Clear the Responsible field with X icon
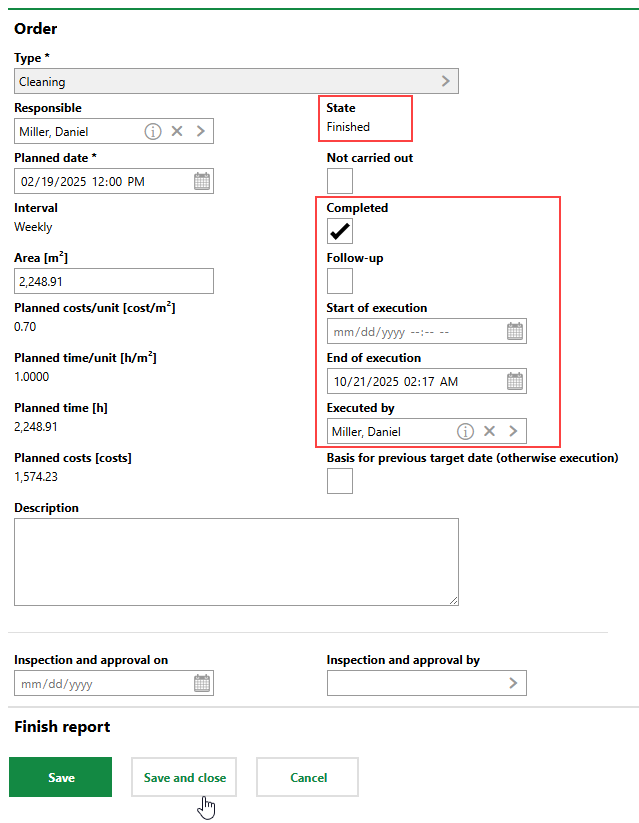The image size is (639, 823). [177, 131]
